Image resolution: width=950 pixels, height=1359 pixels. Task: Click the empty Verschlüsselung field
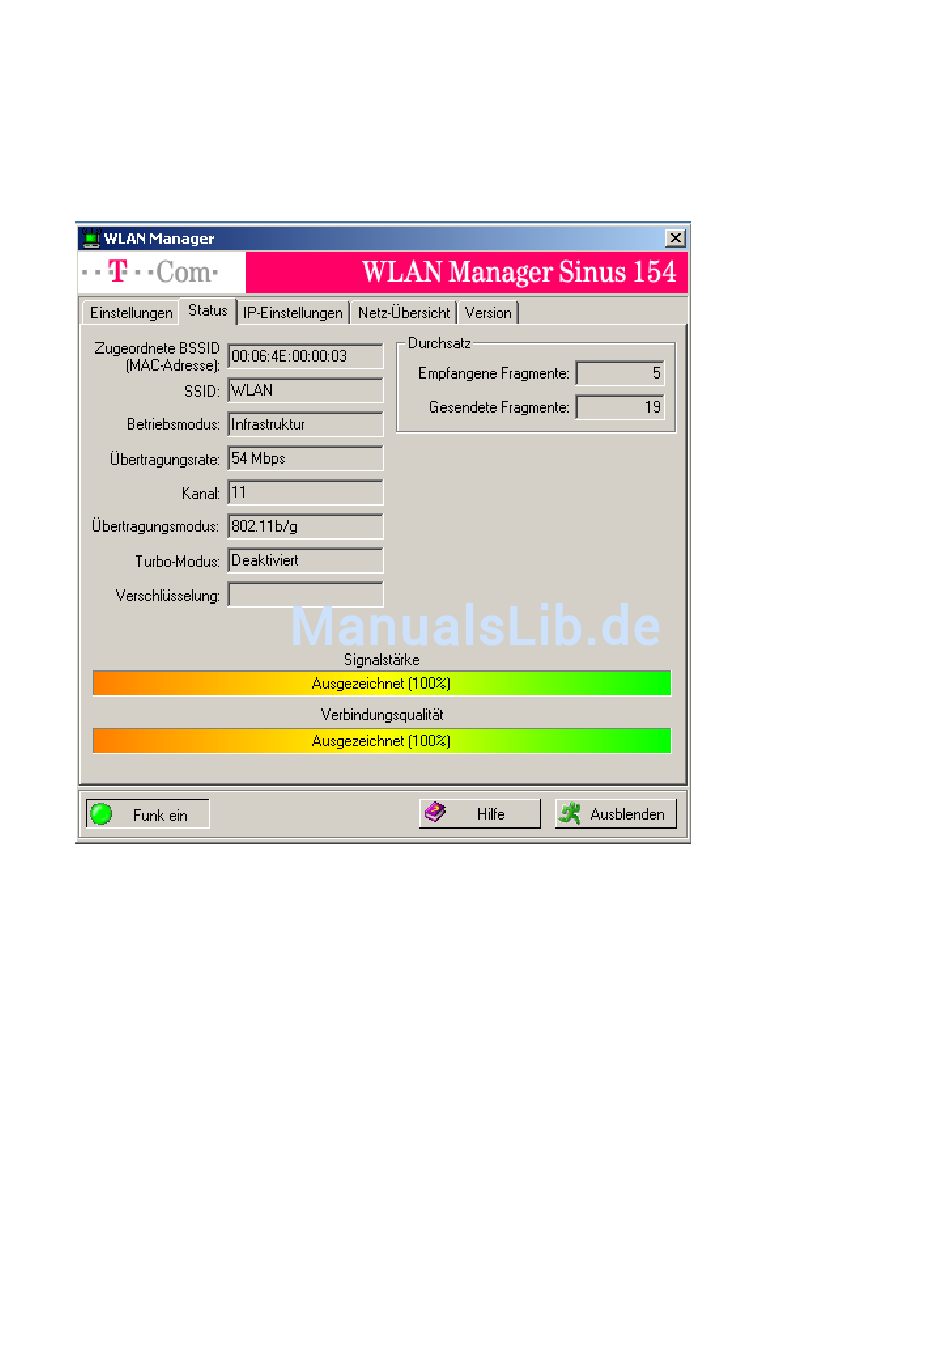click(305, 594)
